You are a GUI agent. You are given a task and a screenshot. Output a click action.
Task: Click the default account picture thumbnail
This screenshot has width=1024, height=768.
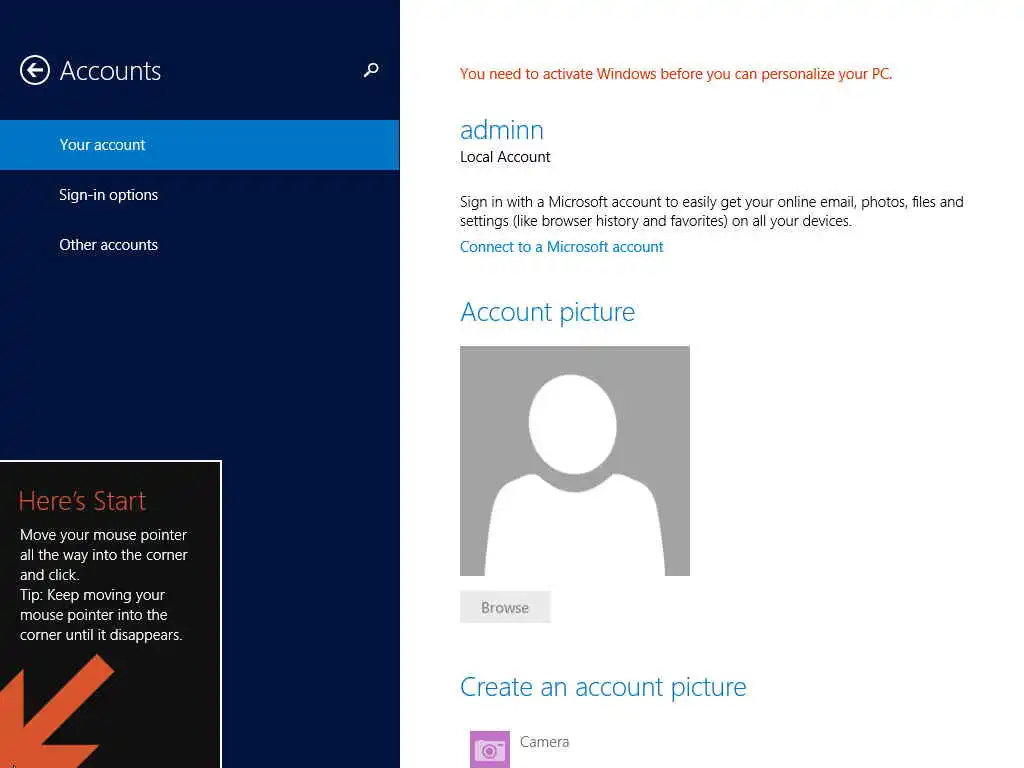click(575, 461)
